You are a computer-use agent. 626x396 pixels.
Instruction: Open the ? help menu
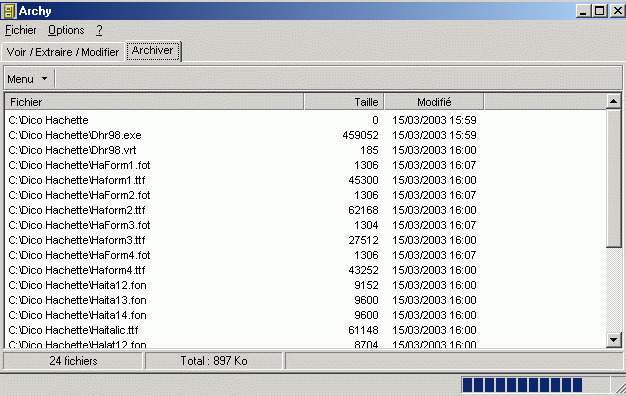pyautogui.click(x=99, y=30)
